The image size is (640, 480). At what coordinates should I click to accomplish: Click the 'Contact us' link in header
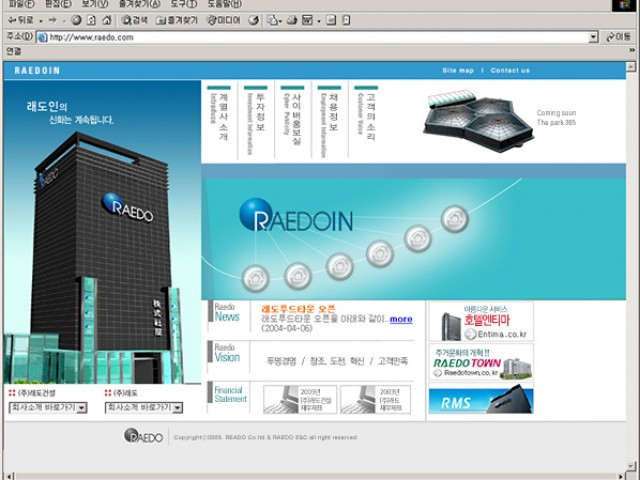[x=510, y=70]
